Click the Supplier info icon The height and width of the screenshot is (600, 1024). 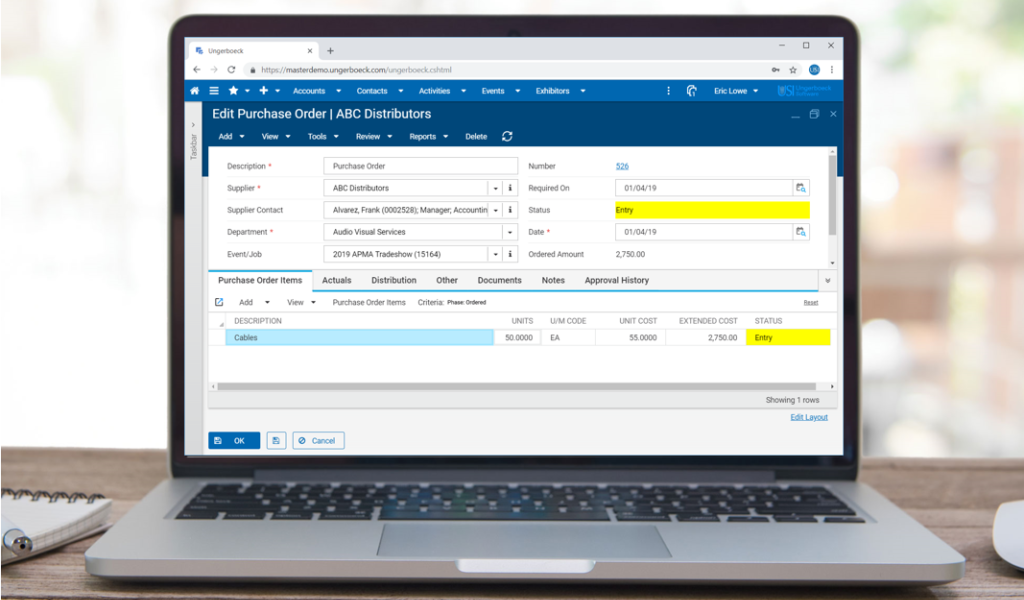pyautogui.click(x=510, y=188)
